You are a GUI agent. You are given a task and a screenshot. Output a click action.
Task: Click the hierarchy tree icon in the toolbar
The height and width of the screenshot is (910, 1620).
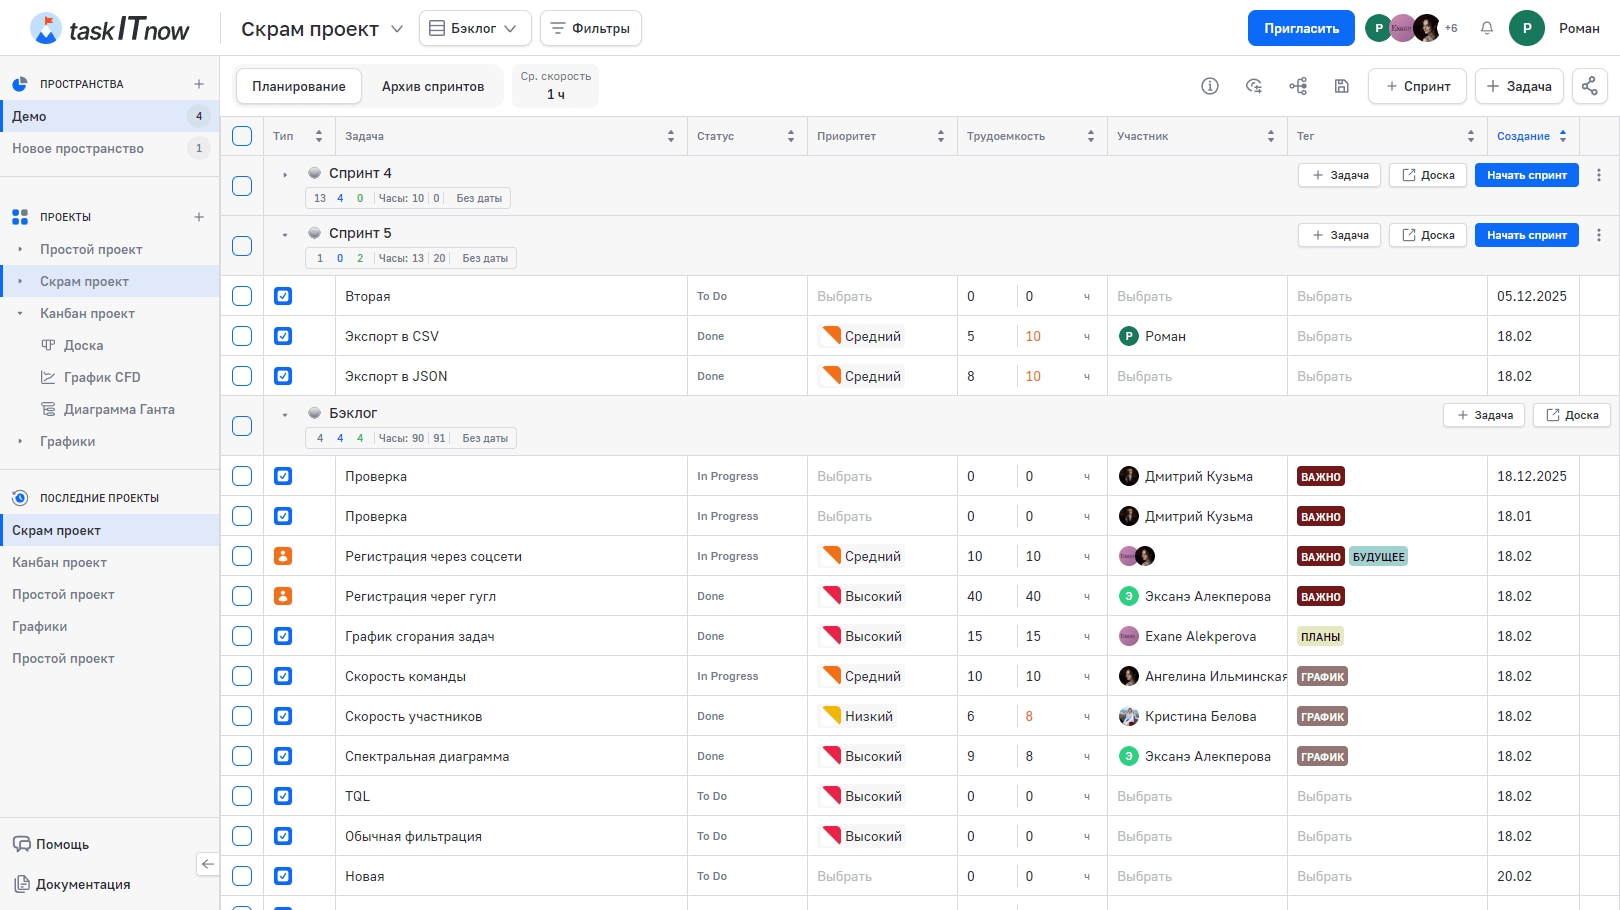(x=1298, y=86)
